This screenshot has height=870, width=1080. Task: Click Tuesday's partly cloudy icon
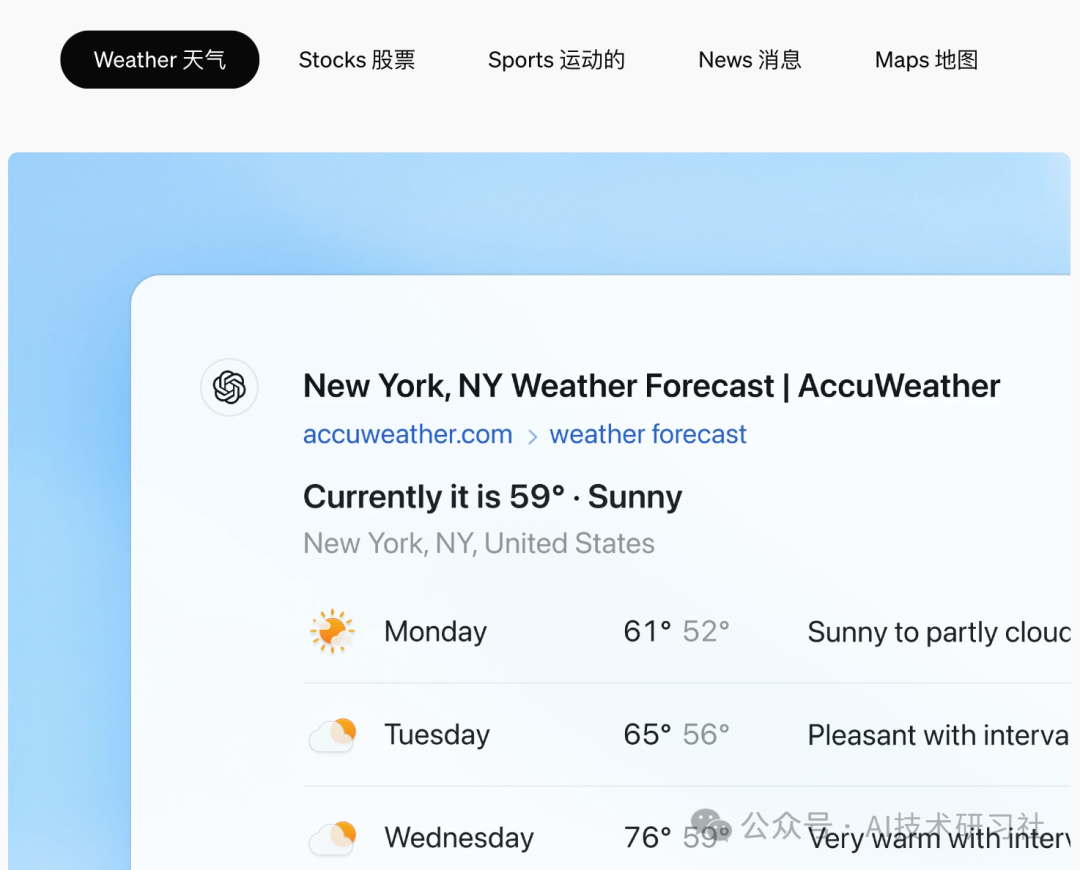pos(333,734)
